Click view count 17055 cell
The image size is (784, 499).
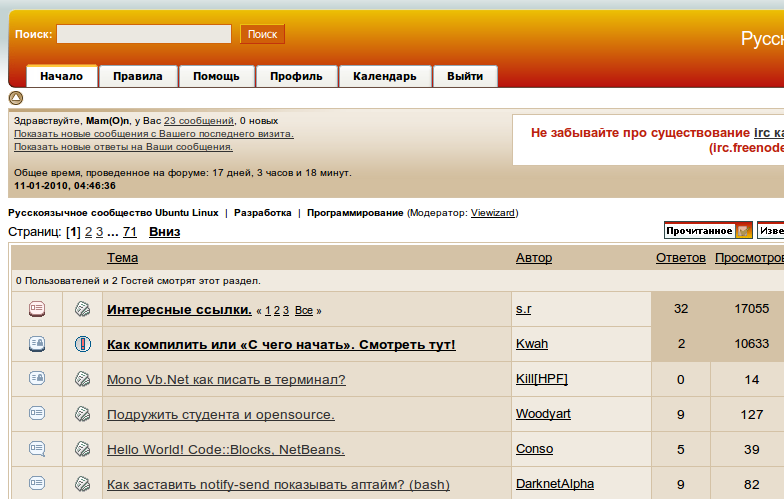[752, 308]
